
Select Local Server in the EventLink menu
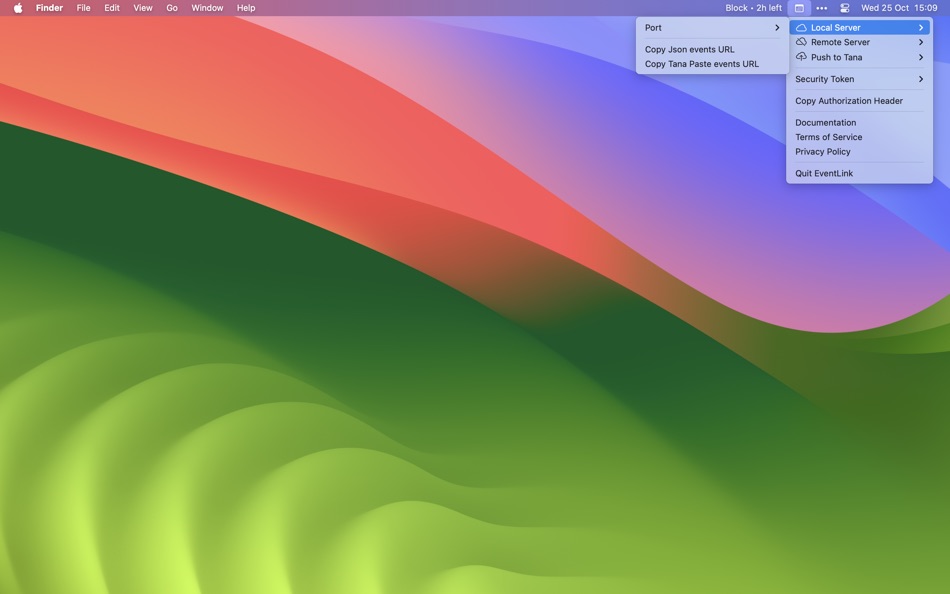859,27
